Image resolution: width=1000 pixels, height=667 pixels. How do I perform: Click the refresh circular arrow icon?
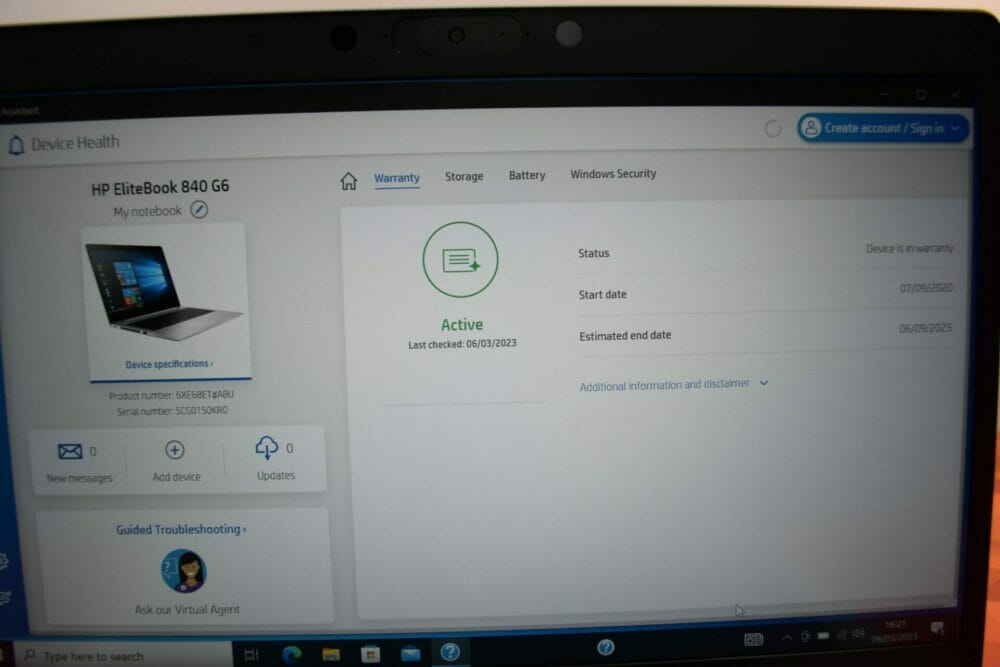click(x=772, y=128)
